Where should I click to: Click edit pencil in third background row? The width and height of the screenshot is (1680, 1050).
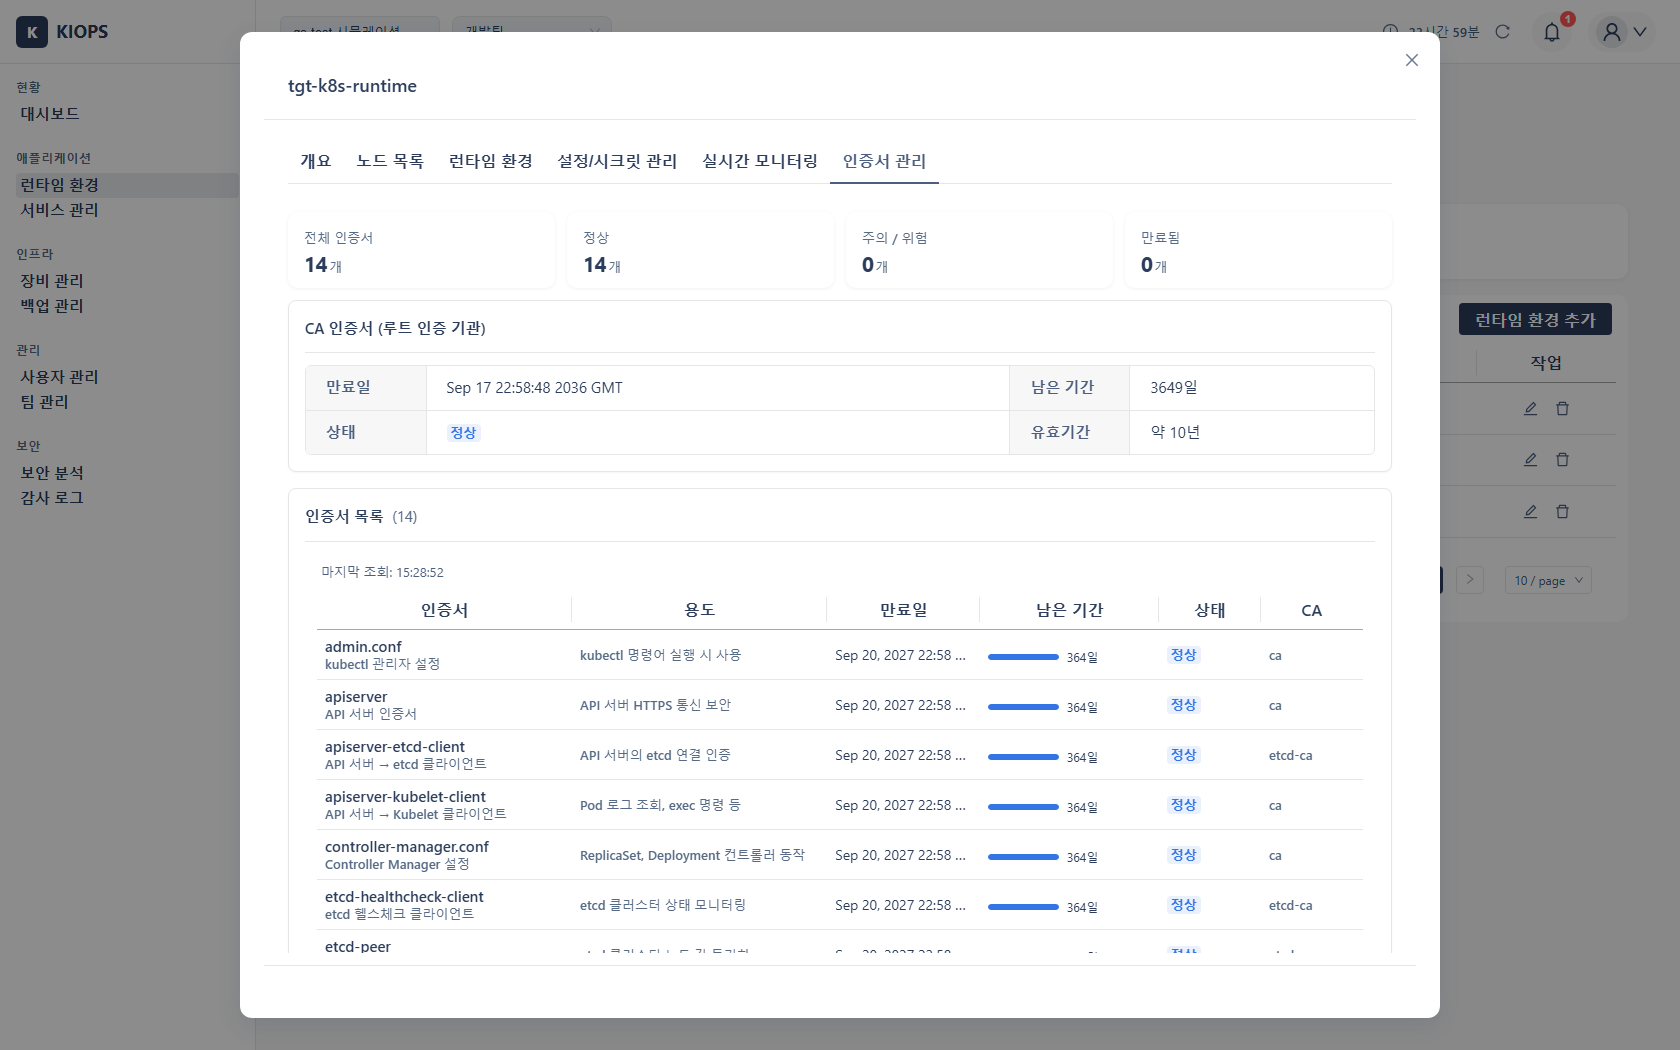coord(1530,511)
